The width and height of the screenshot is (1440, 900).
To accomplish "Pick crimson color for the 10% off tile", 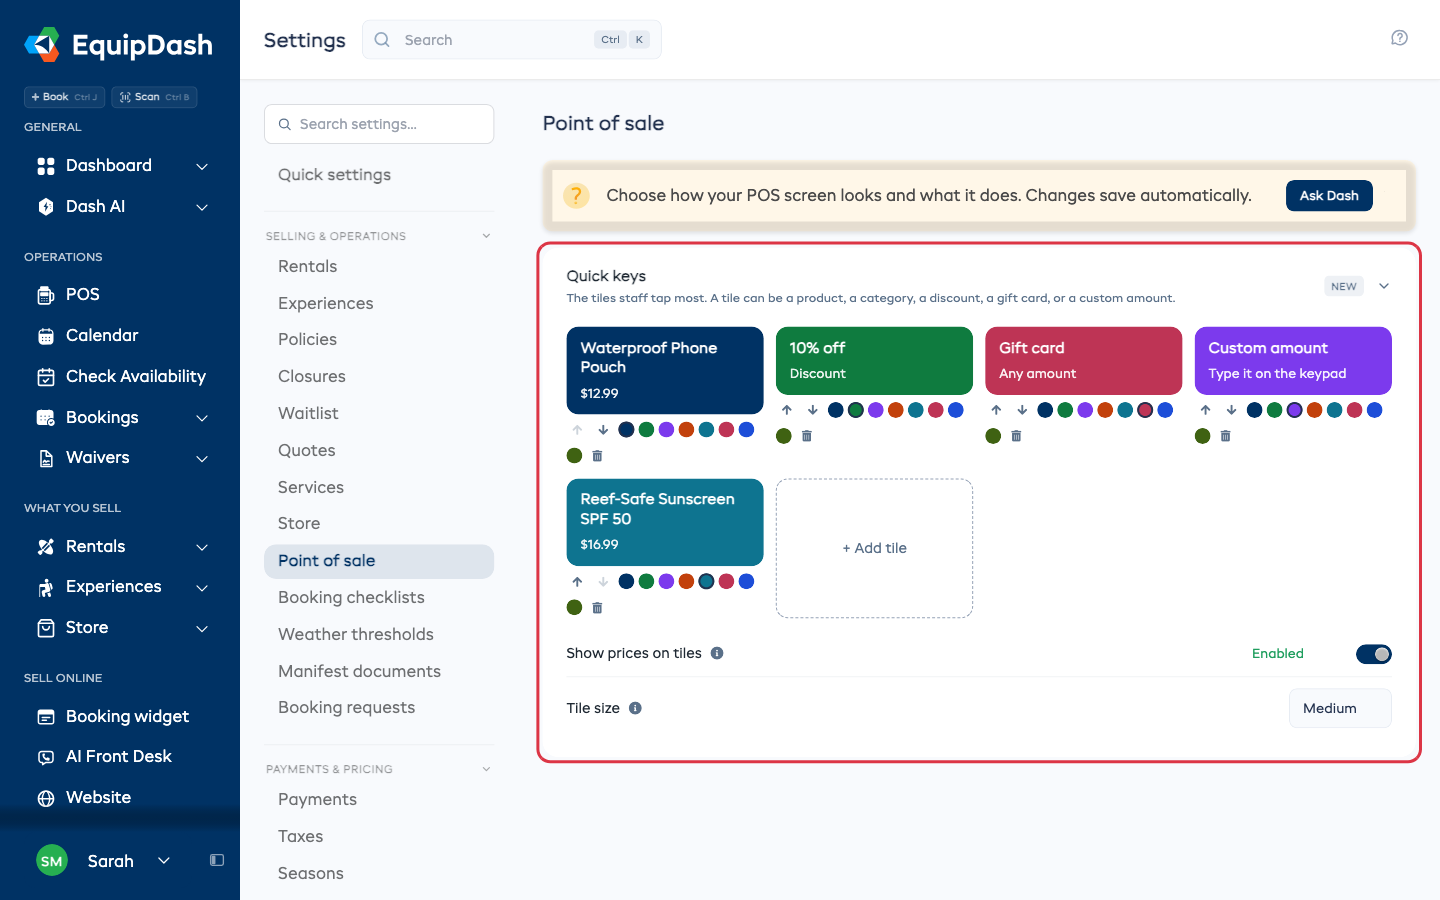I will point(935,410).
